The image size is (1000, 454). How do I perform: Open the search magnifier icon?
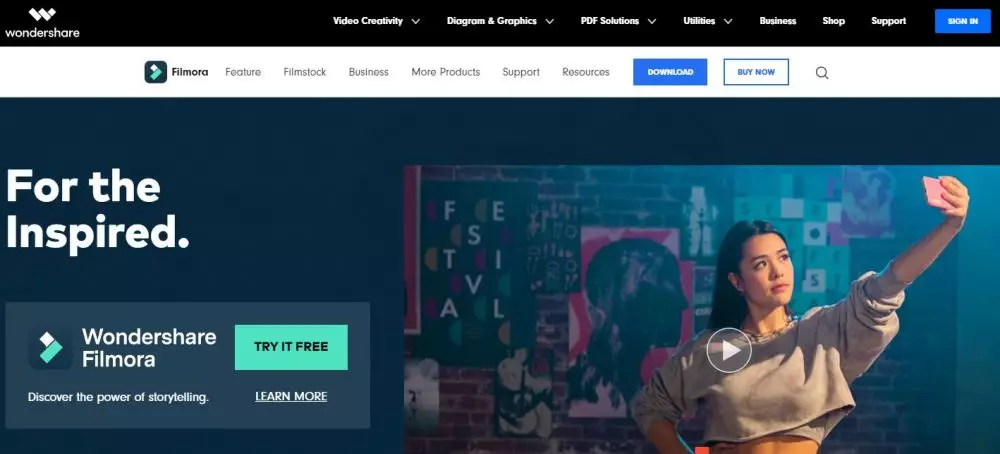(822, 73)
